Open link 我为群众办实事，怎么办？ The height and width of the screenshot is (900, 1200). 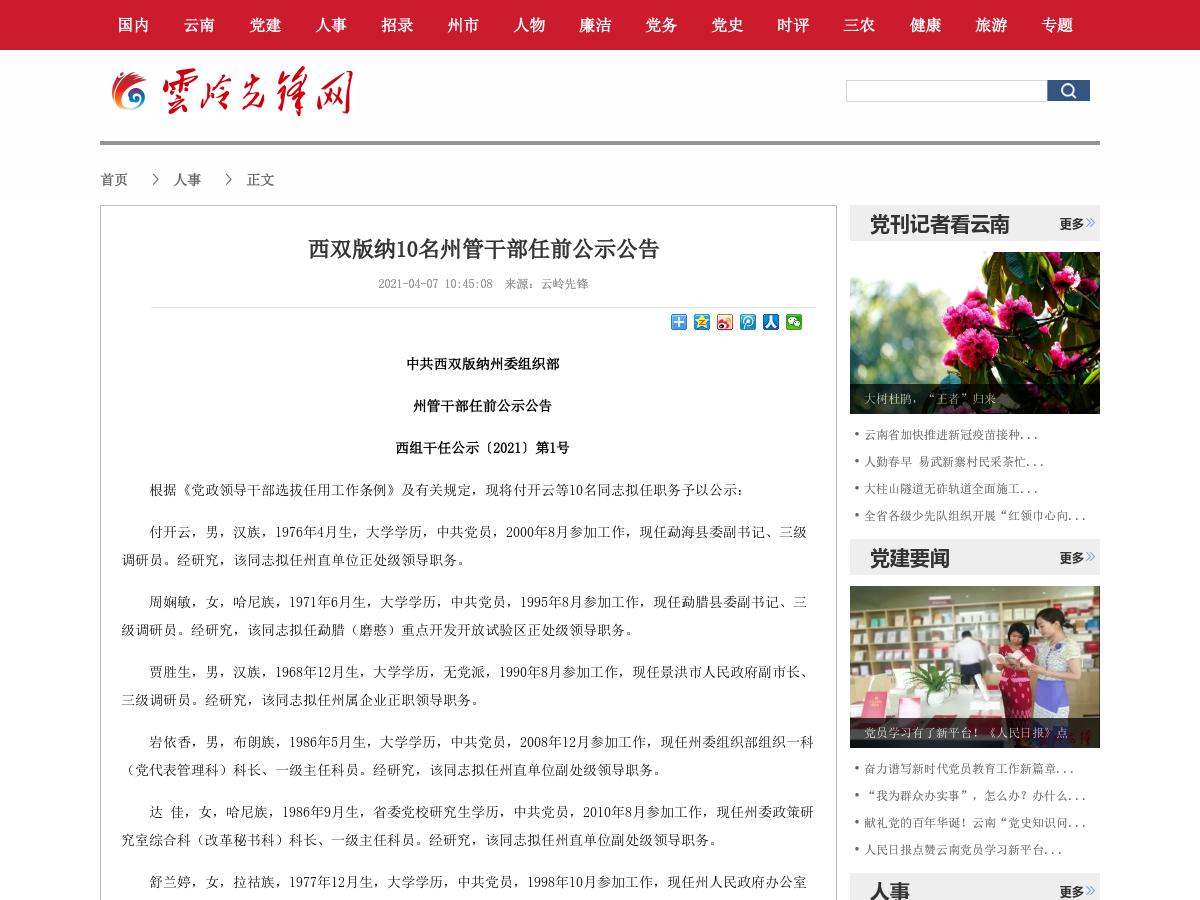tap(975, 796)
